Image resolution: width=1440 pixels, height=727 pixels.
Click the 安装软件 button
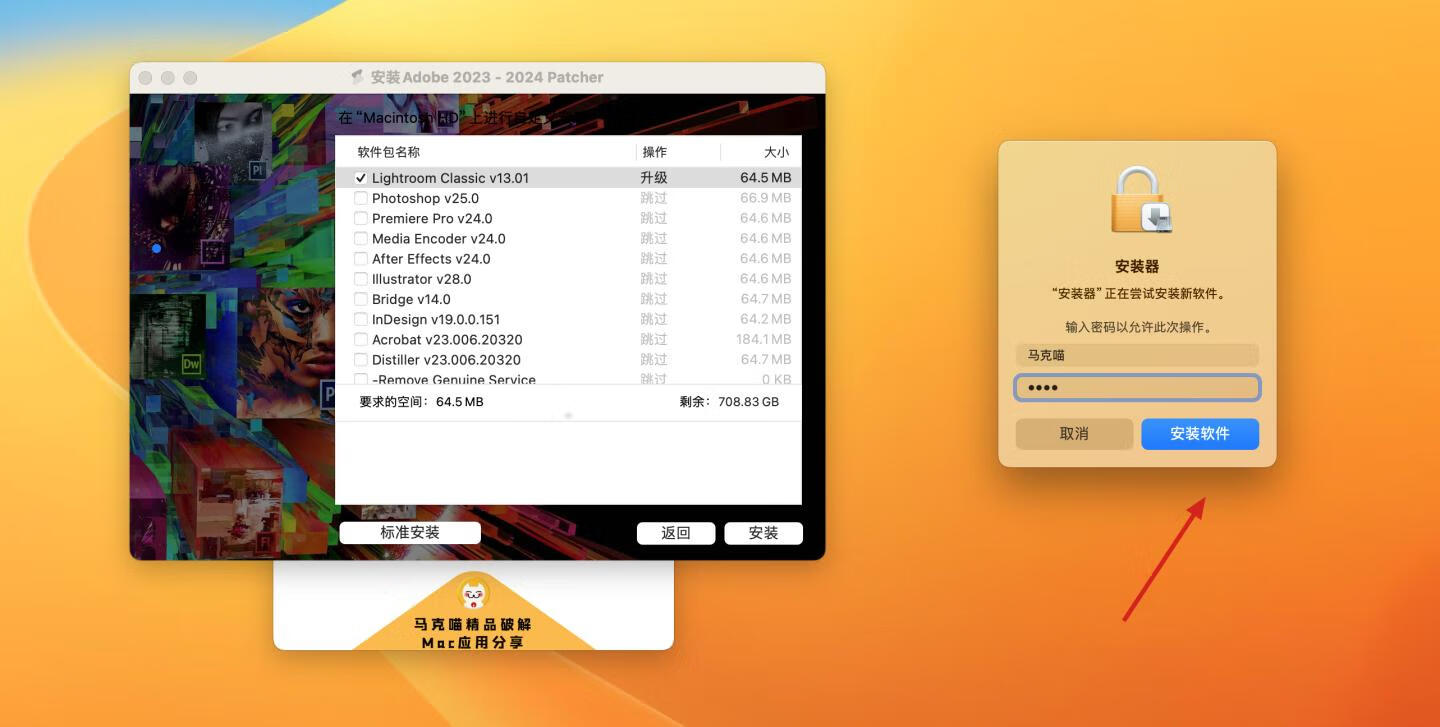click(1200, 434)
